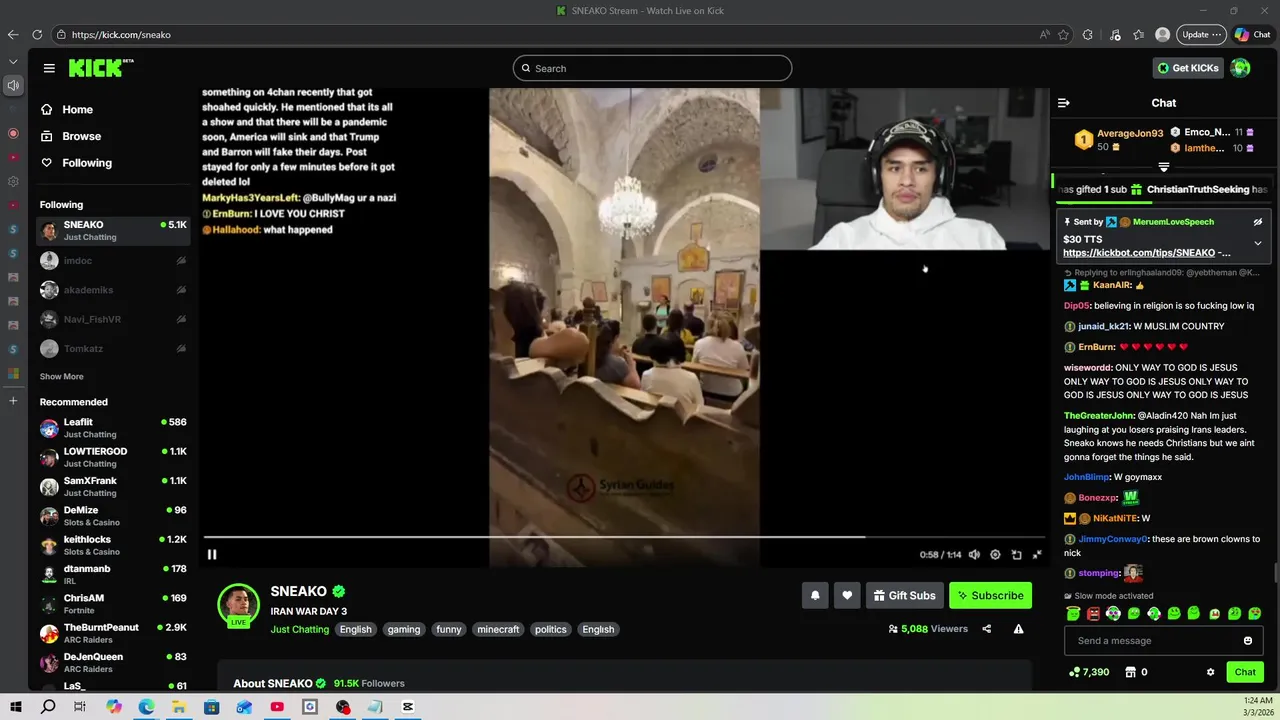Viewport: 1280px width, 720px height.
Task: Open the Navi_FishVR channel
Action: 113,319
